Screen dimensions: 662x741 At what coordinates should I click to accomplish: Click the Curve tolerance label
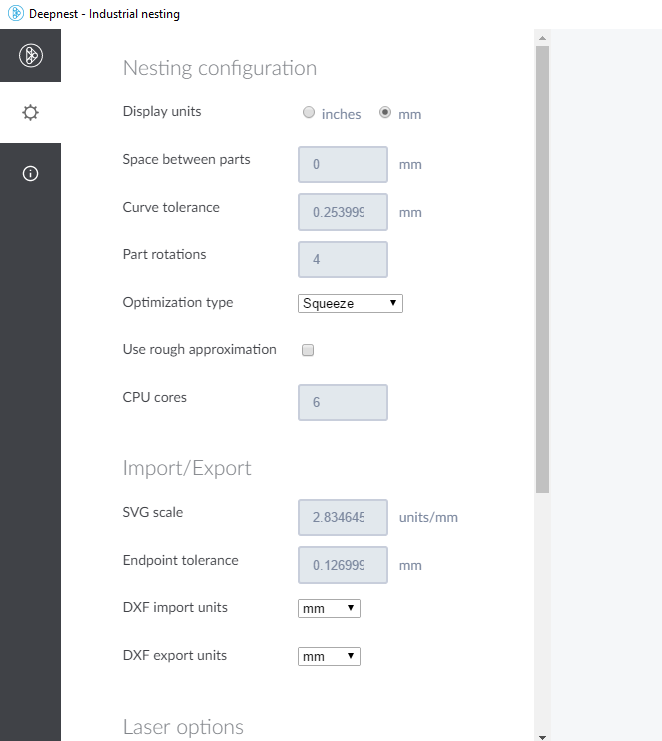coord(171,207)
